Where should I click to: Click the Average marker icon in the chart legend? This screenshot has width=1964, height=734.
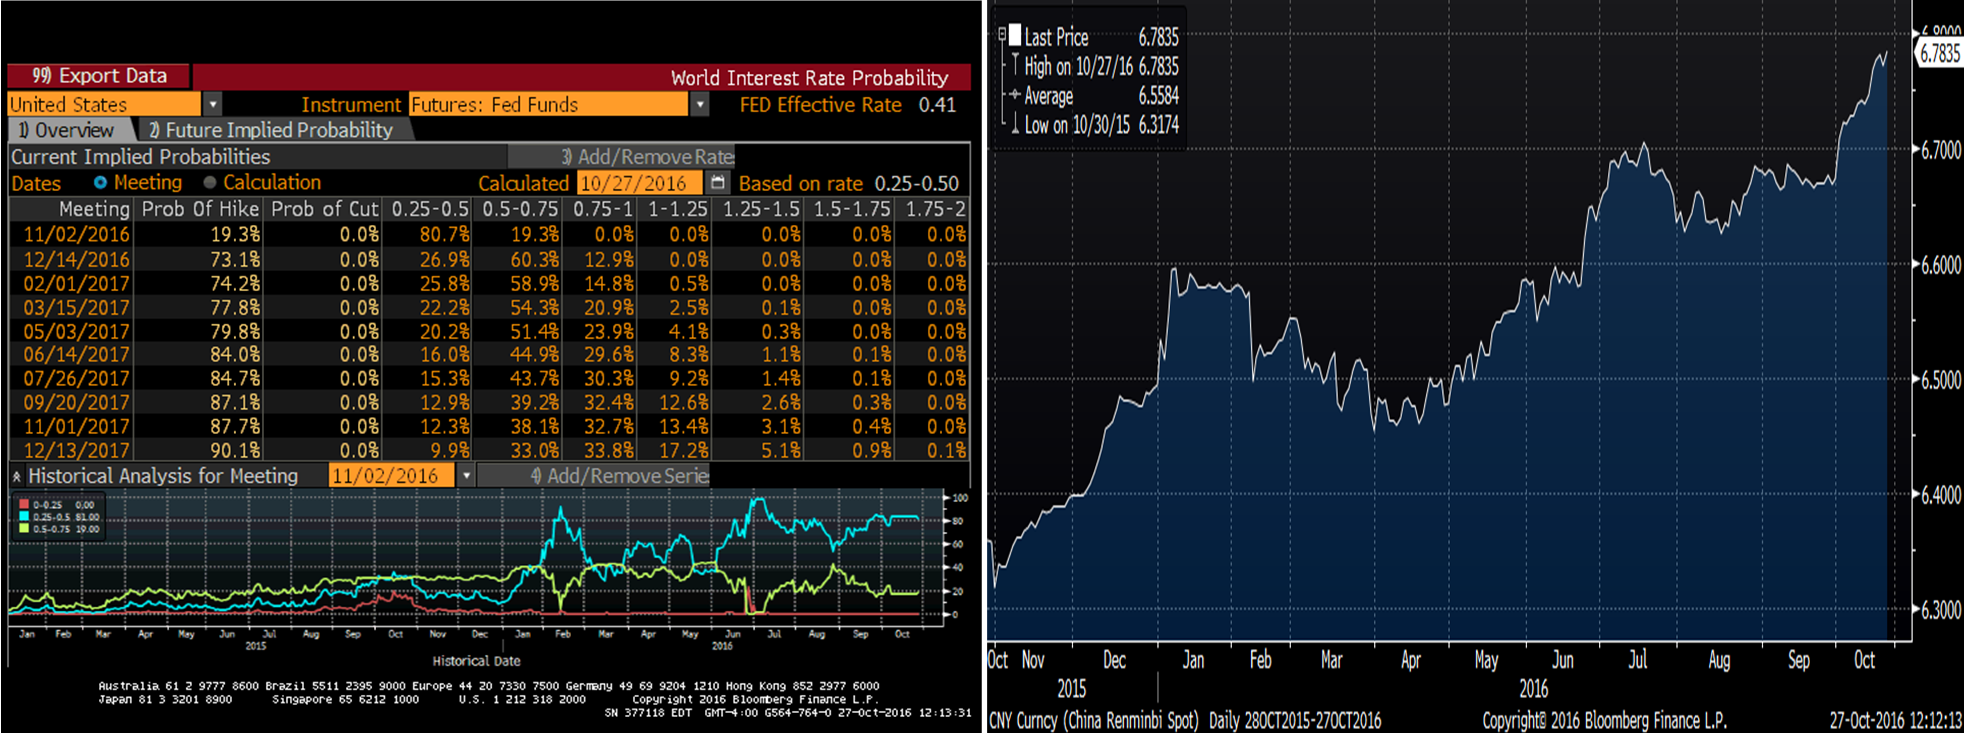(1015, 95)
